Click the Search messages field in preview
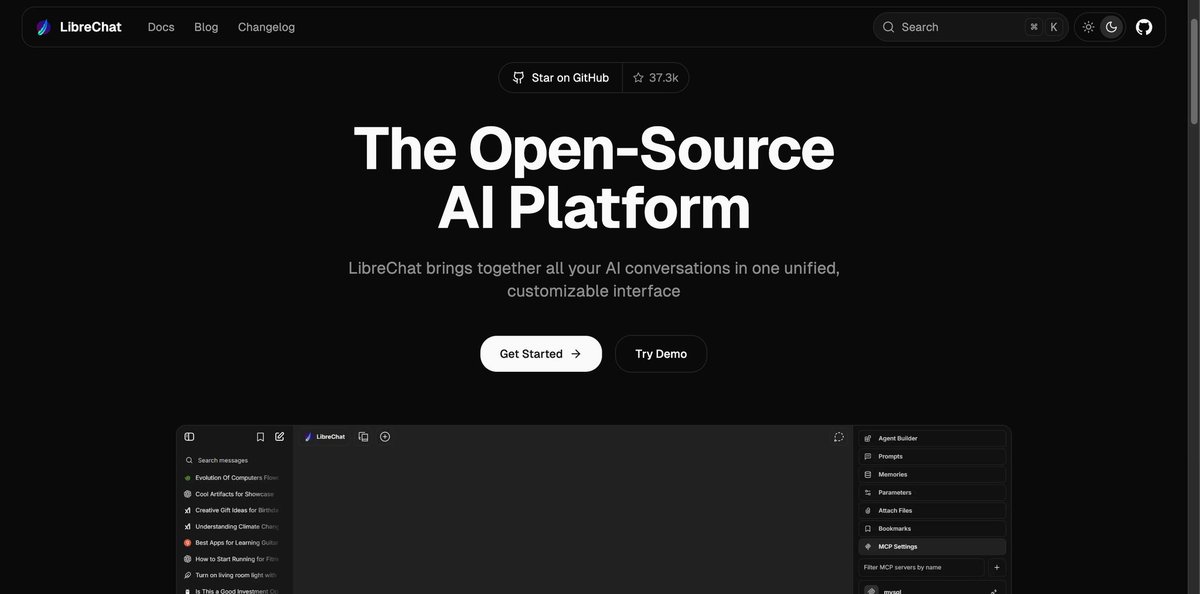The height and width of the screenshot is (594, 1200). (231, 460)
